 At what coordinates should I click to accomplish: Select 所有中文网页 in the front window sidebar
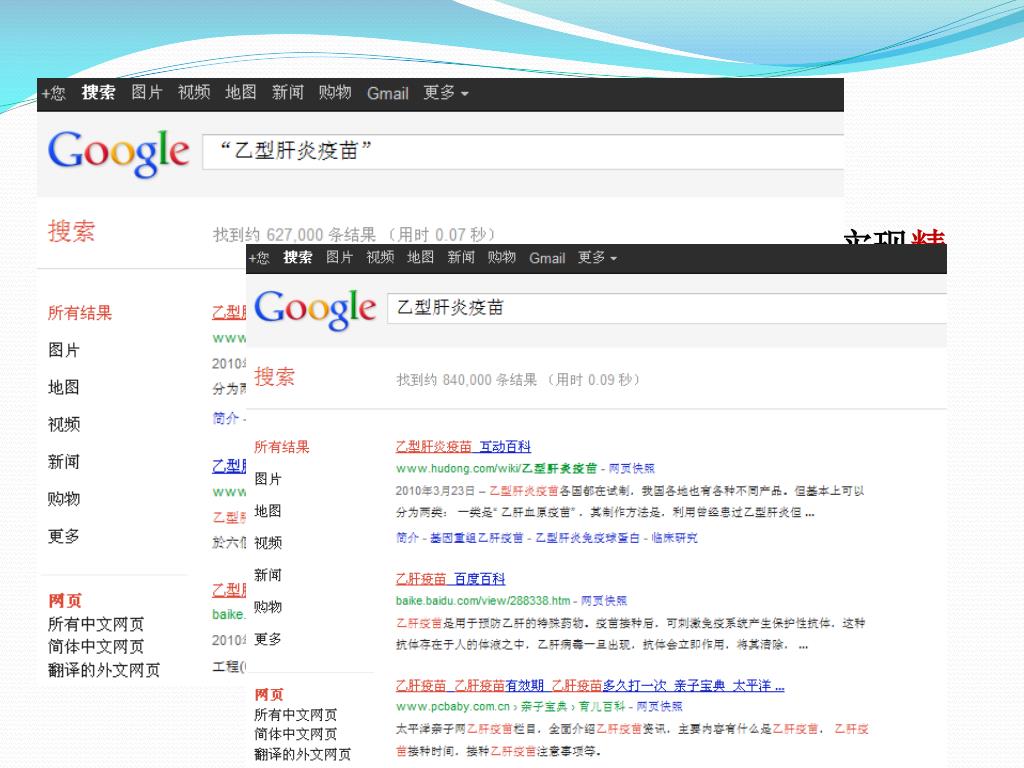point(296,715)
